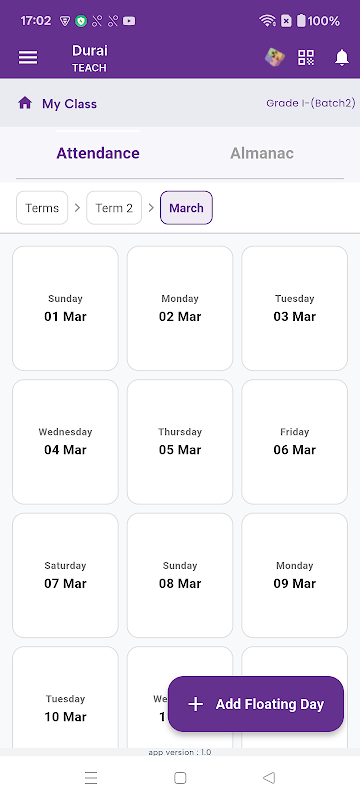Viewport: 360px width, 800px height.
Task: Tap the home icon beside My Class
Action: [x=25, y=104]
